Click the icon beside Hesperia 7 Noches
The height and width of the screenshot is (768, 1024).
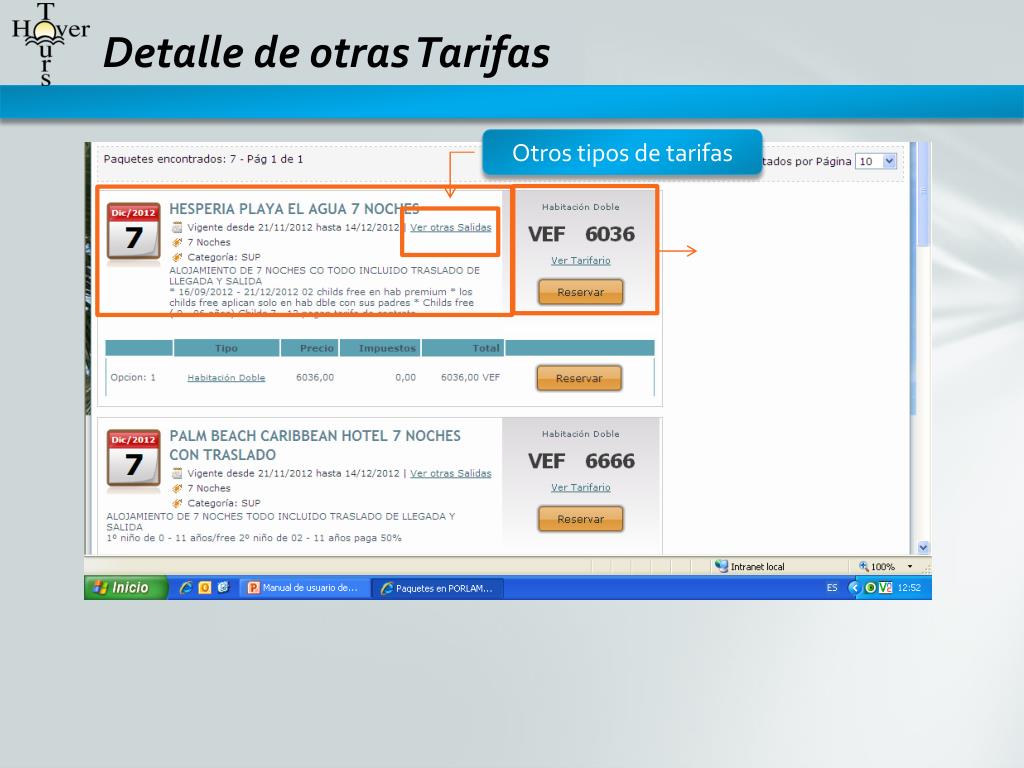(176, 242)
